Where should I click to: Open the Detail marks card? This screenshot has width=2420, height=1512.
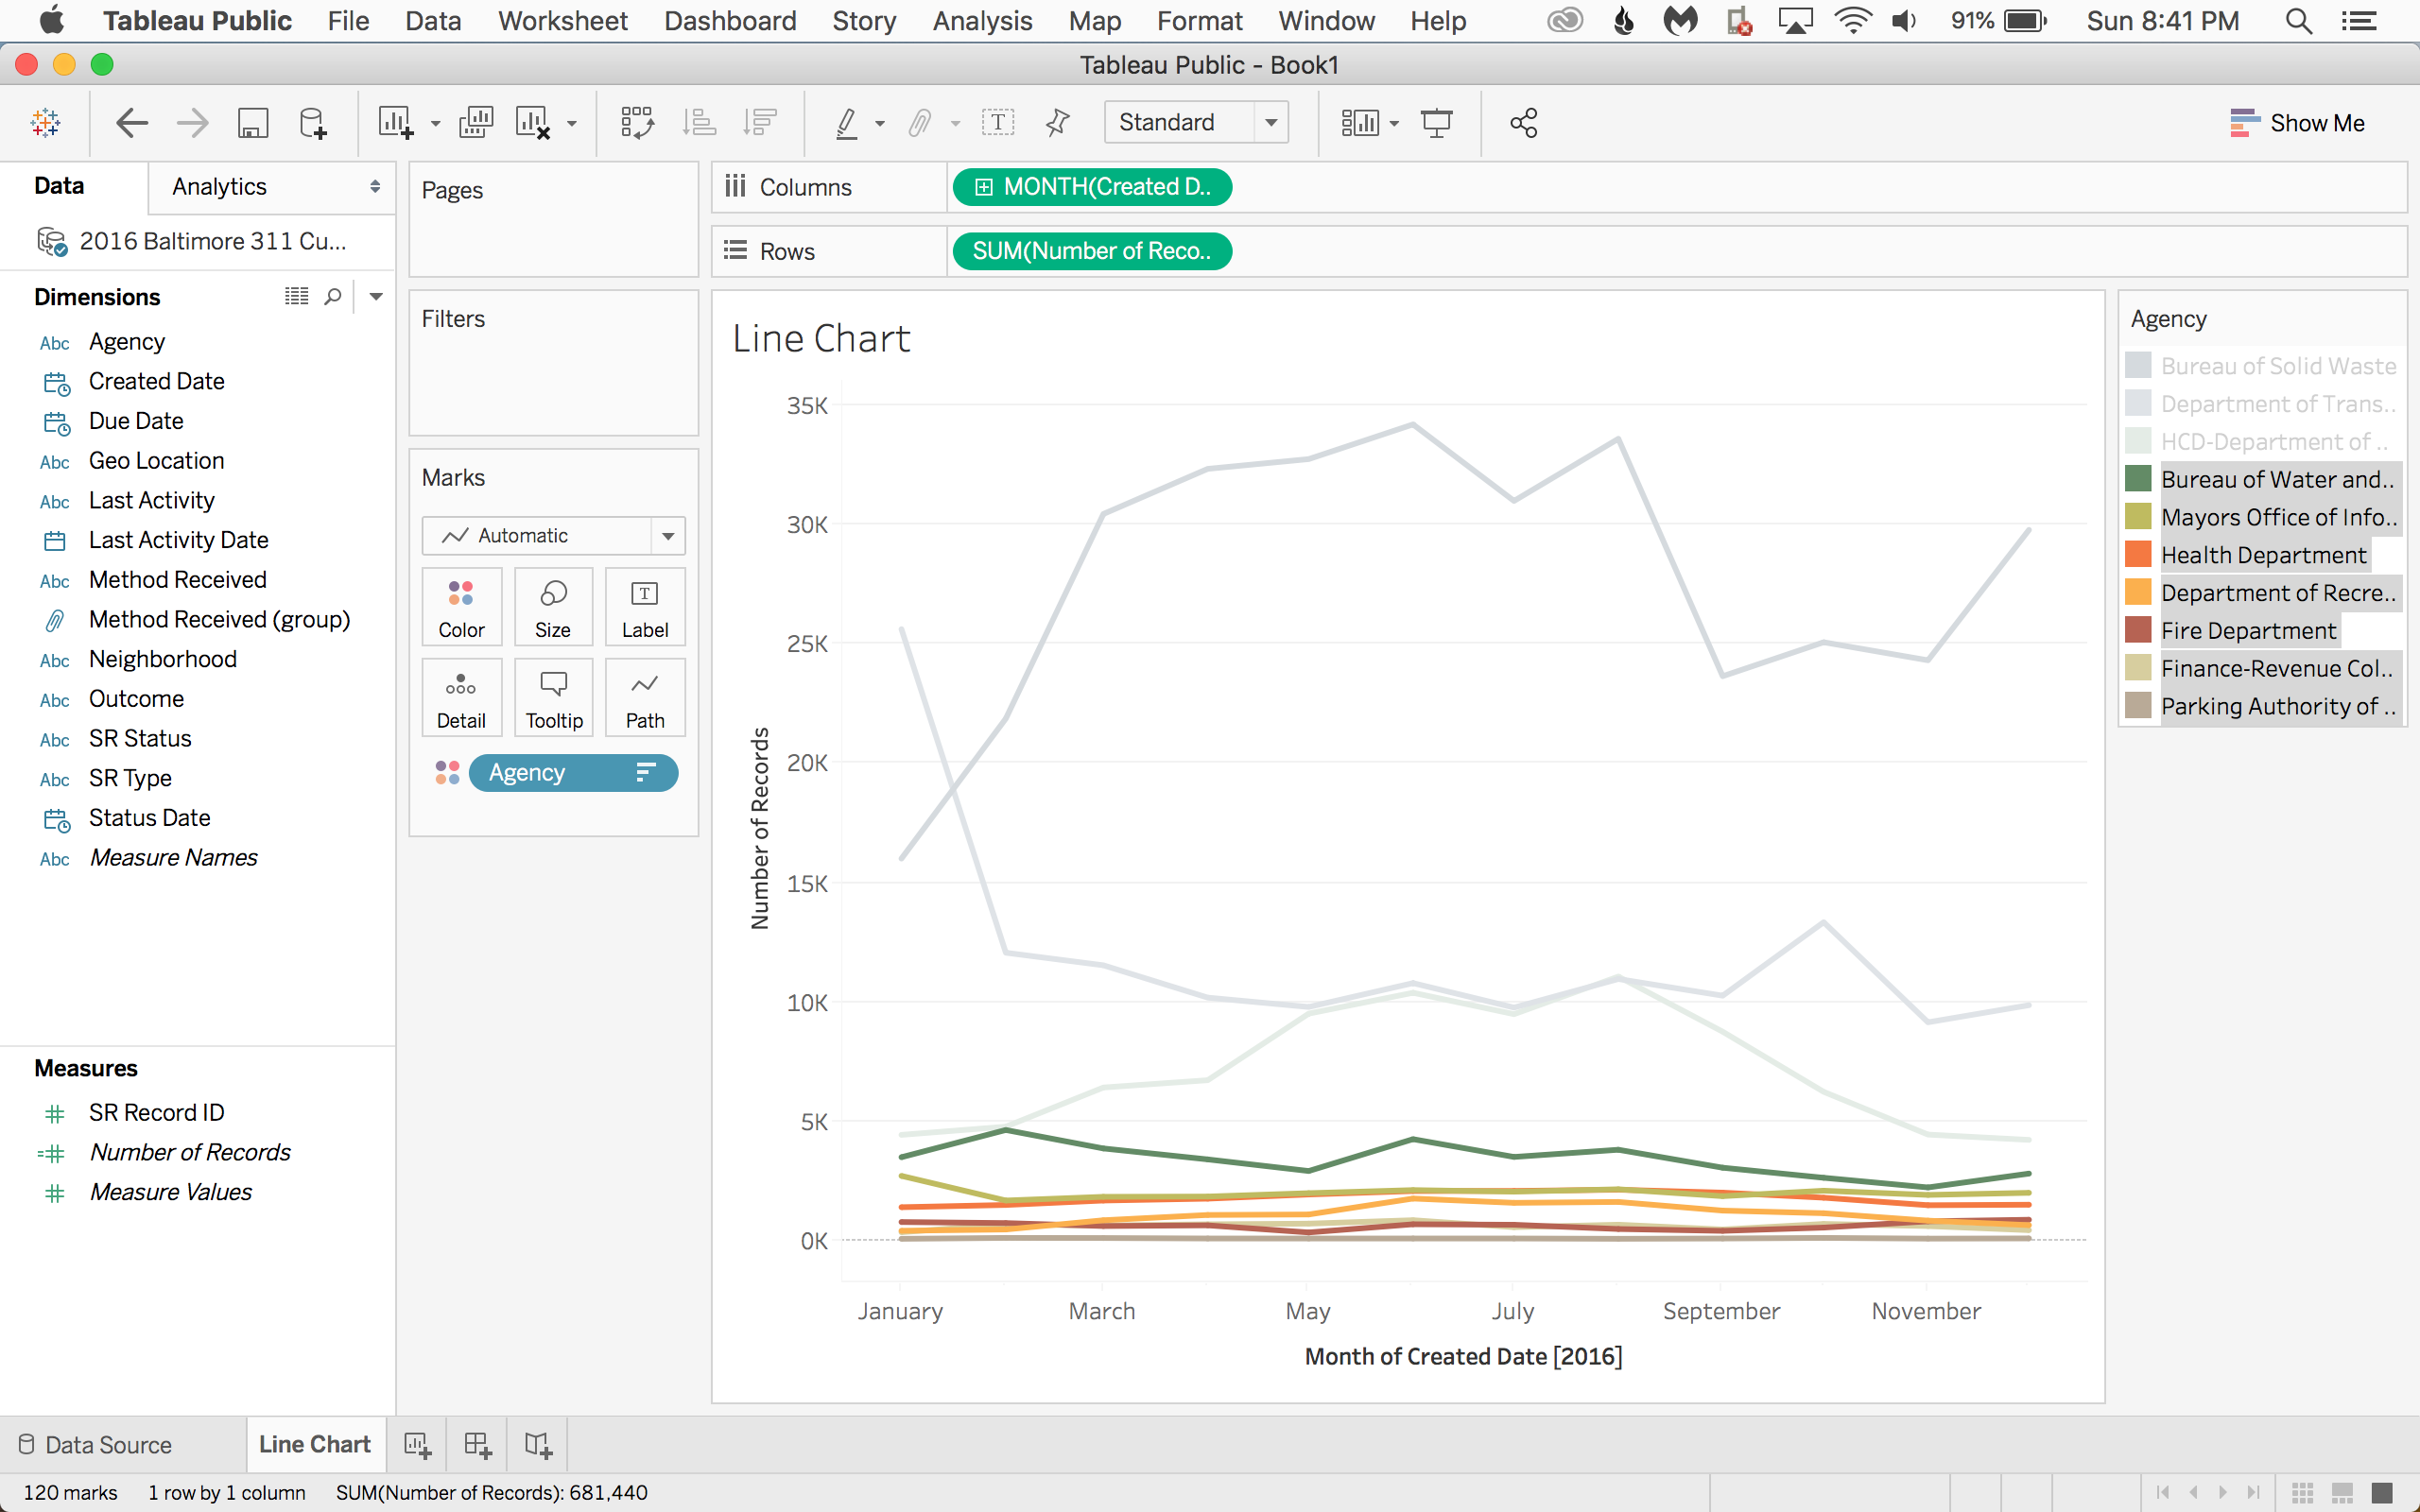(x=461, y=698)
